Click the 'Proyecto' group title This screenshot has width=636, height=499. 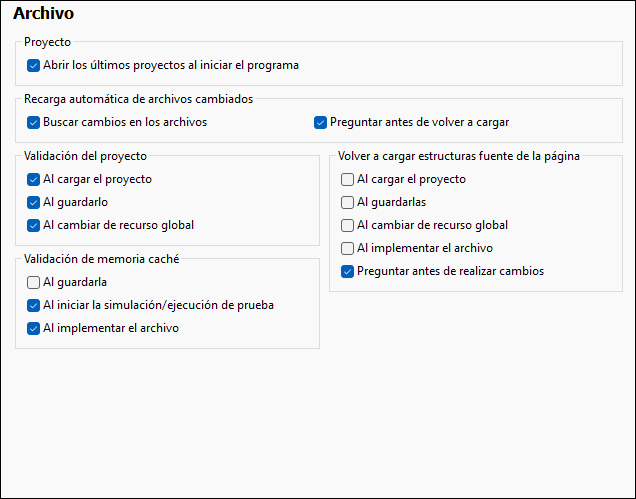pos(48,42)
